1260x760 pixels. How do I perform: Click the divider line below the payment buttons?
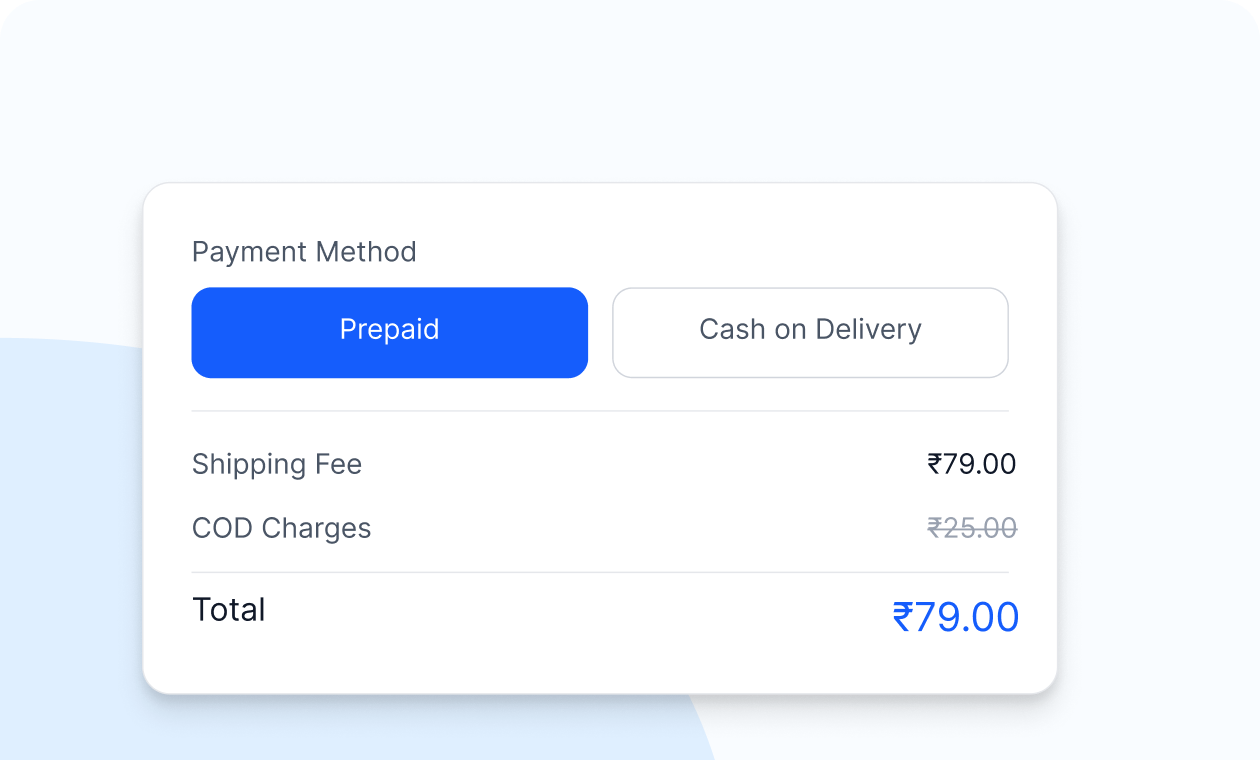[x=600, y=411]
